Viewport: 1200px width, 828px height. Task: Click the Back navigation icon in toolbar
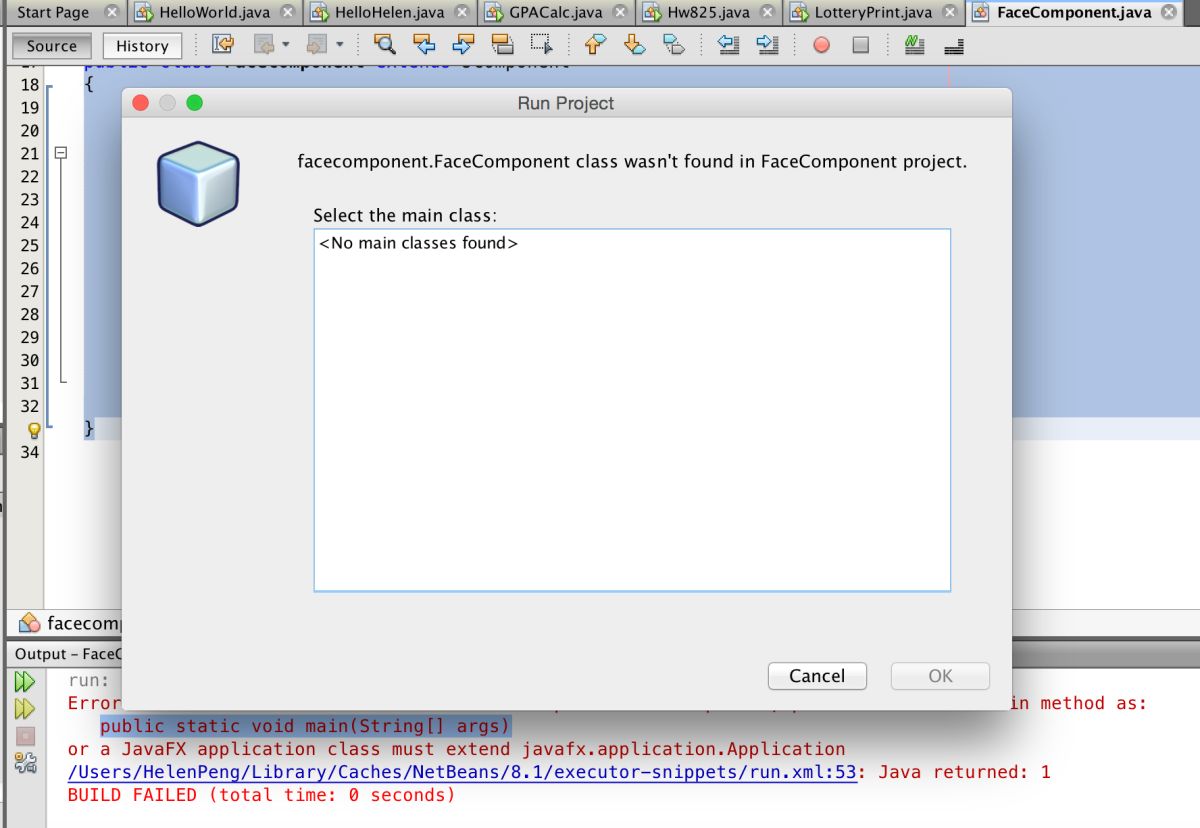coord(263,45)
